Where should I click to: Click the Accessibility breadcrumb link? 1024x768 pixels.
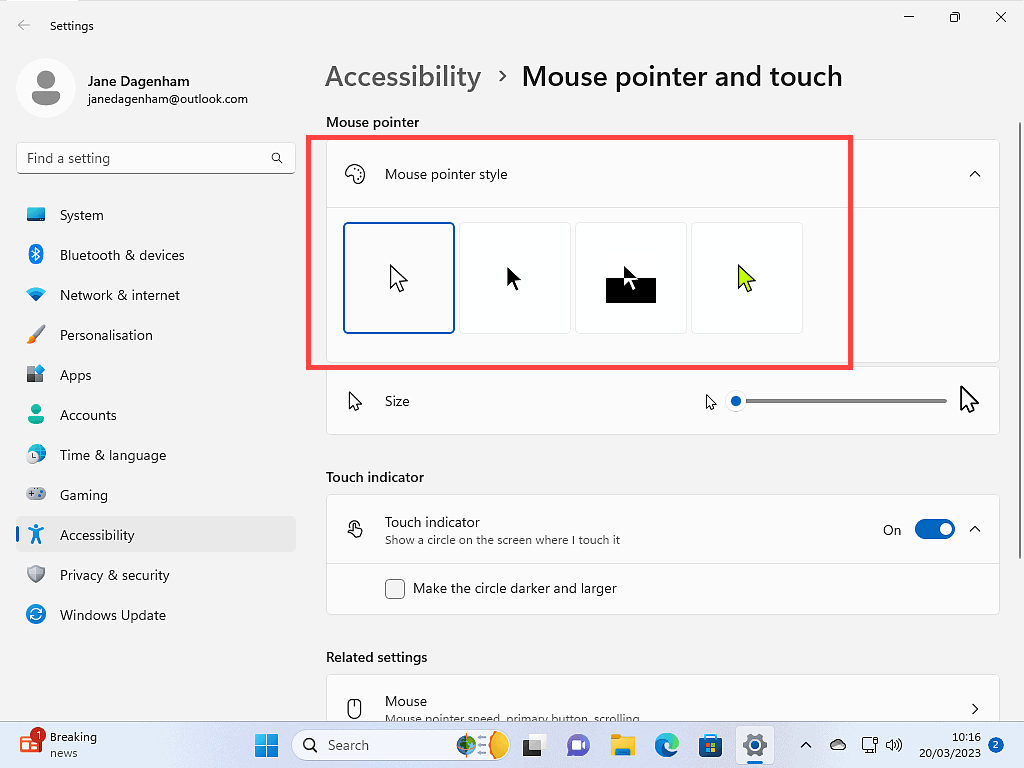coord(403,77)
